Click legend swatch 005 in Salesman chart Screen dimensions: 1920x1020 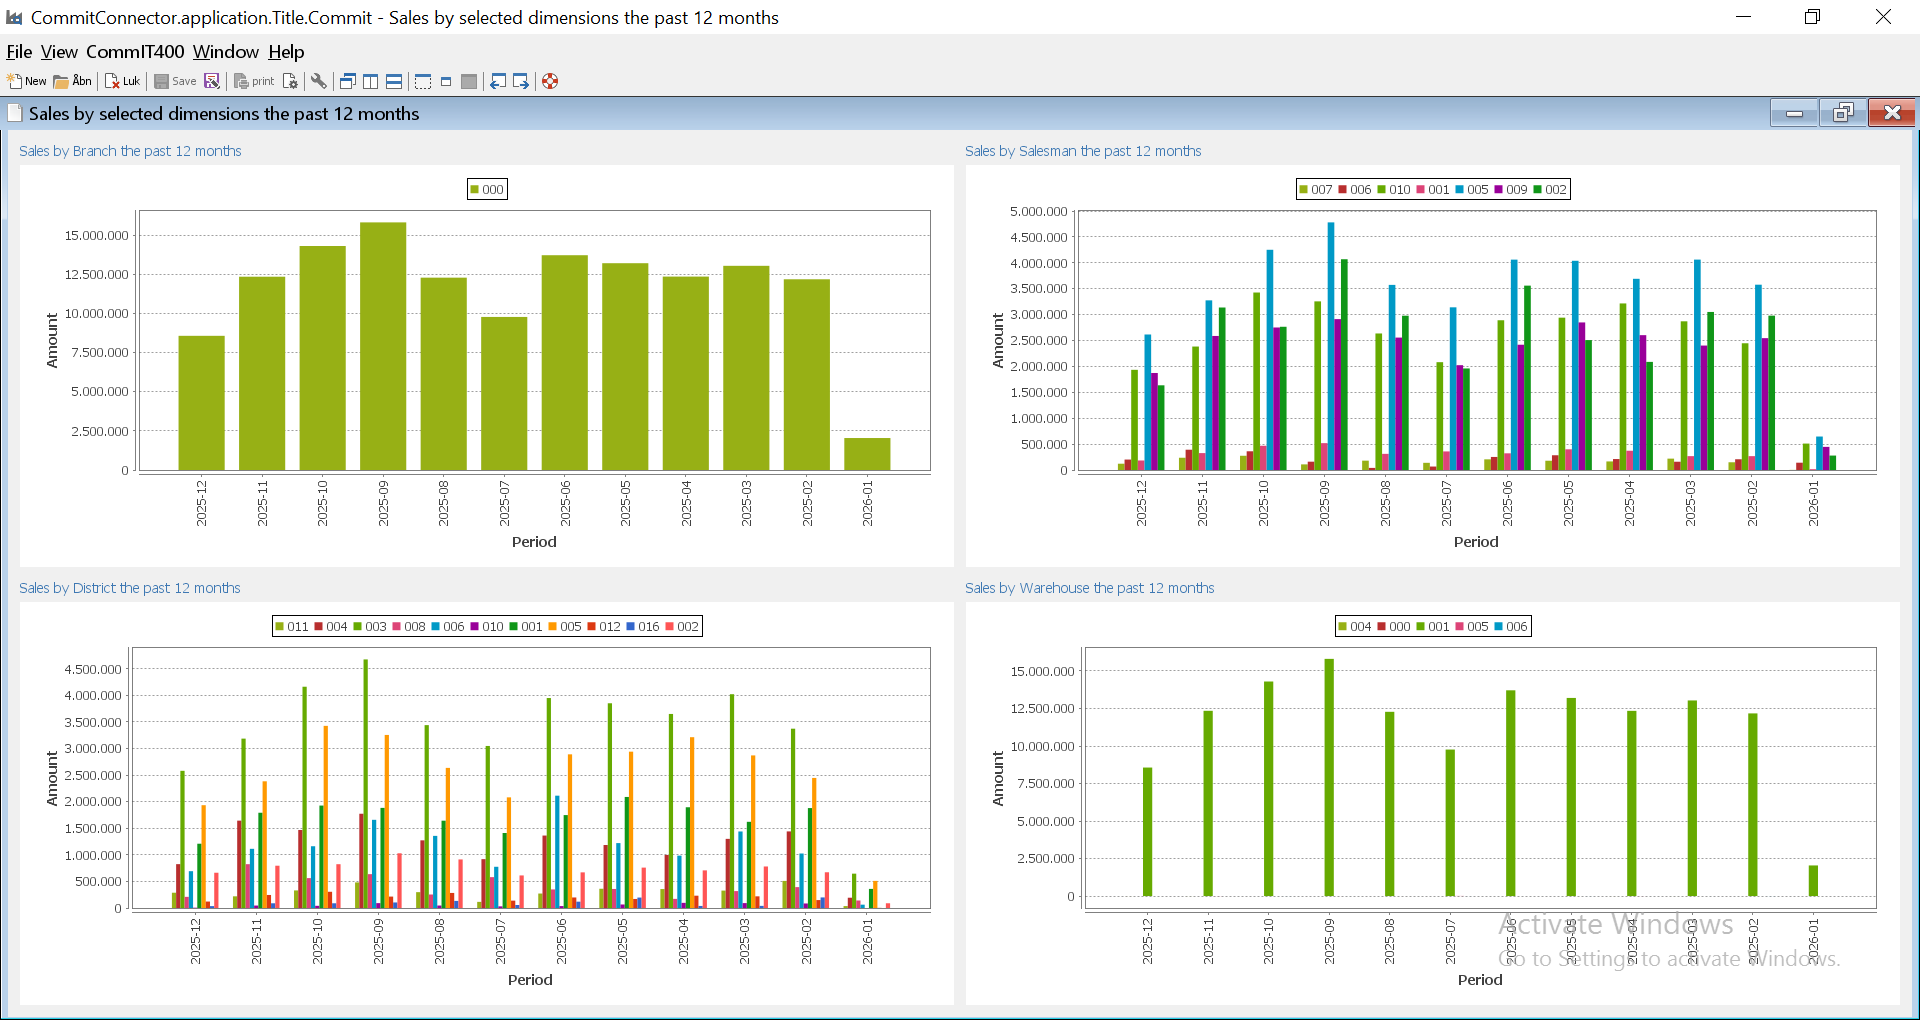click(1460, 190)
